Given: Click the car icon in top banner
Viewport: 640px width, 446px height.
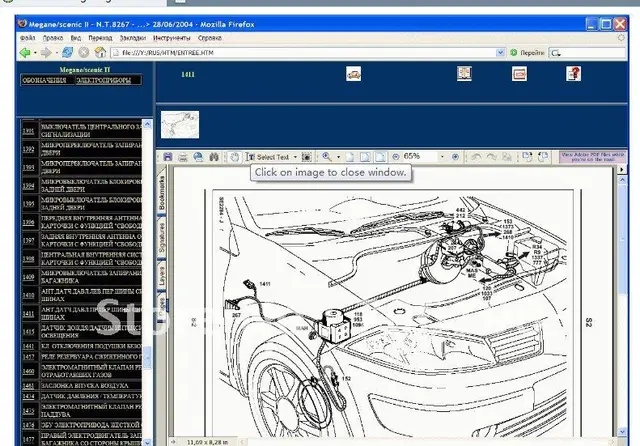Looking at the screenshot, I should pos(353,74).
